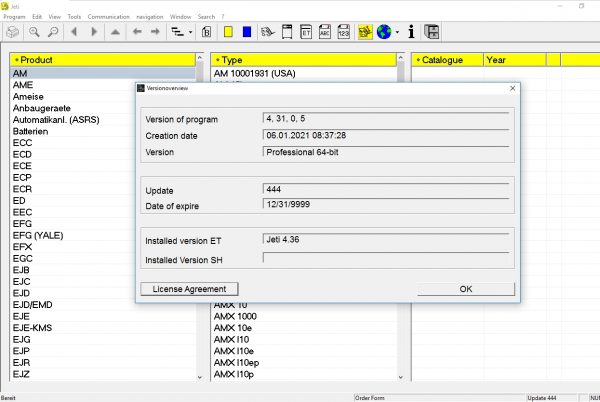The height and width of the screenshot is (402, 600).
Task: Select EFG (YALE) in Product list
Action: coord(38,235)
